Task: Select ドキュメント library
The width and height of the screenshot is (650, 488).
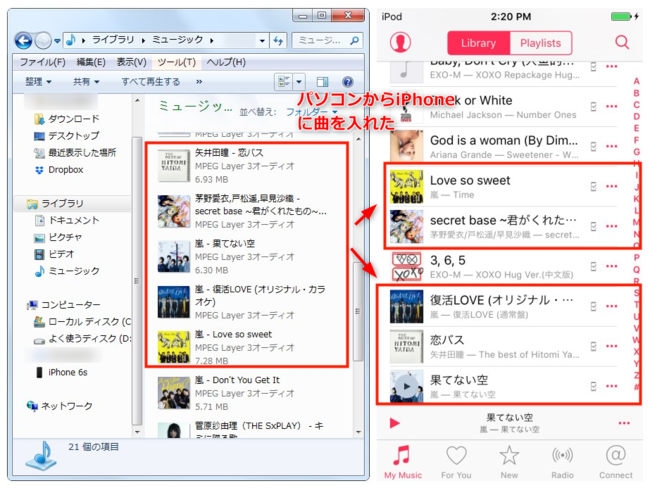Action: pyautogui.click(x=67, y=220)
